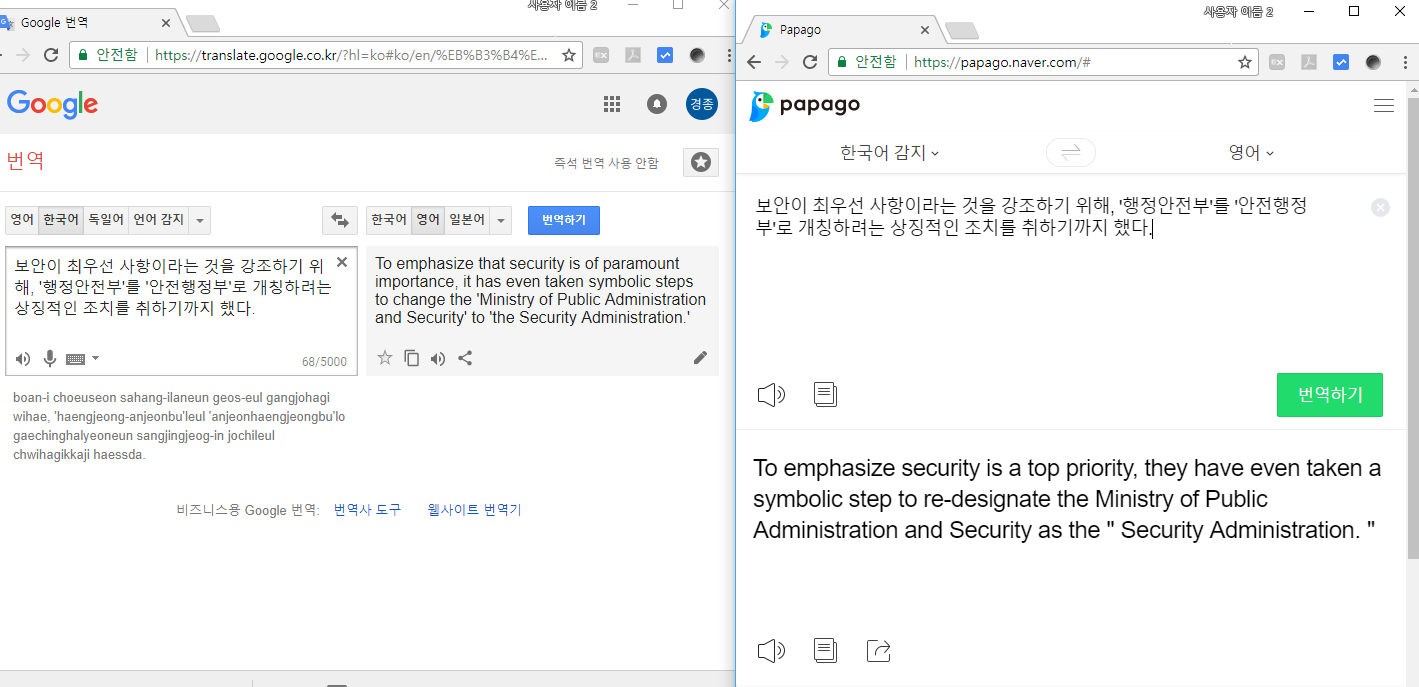This screenshot has width=1419, height=687.
Task: Click 안전함 site info in Google window
Action: point(108,56)
